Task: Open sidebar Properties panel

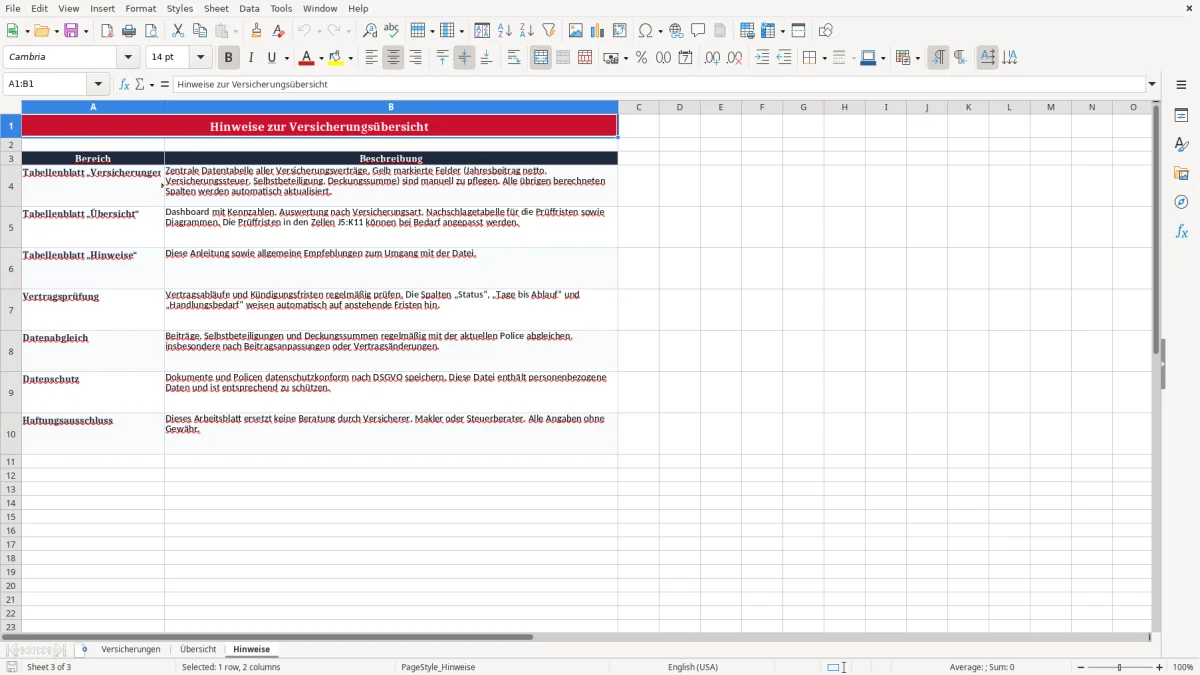Action: tap(1181, 115)
